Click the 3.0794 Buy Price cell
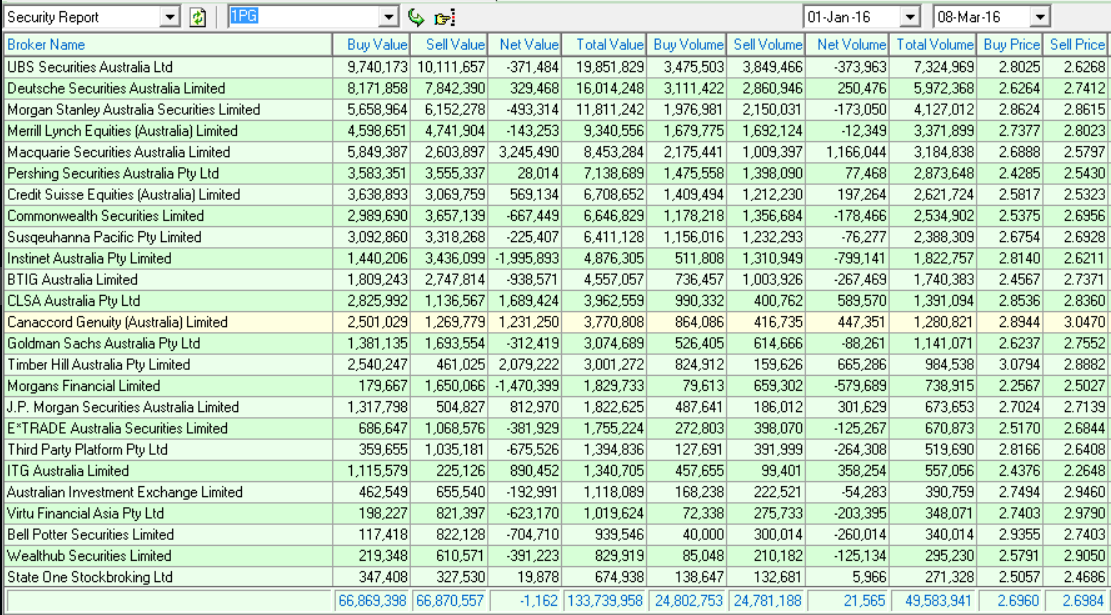This screenshot has width=1111, height=615. point(1009,365)
